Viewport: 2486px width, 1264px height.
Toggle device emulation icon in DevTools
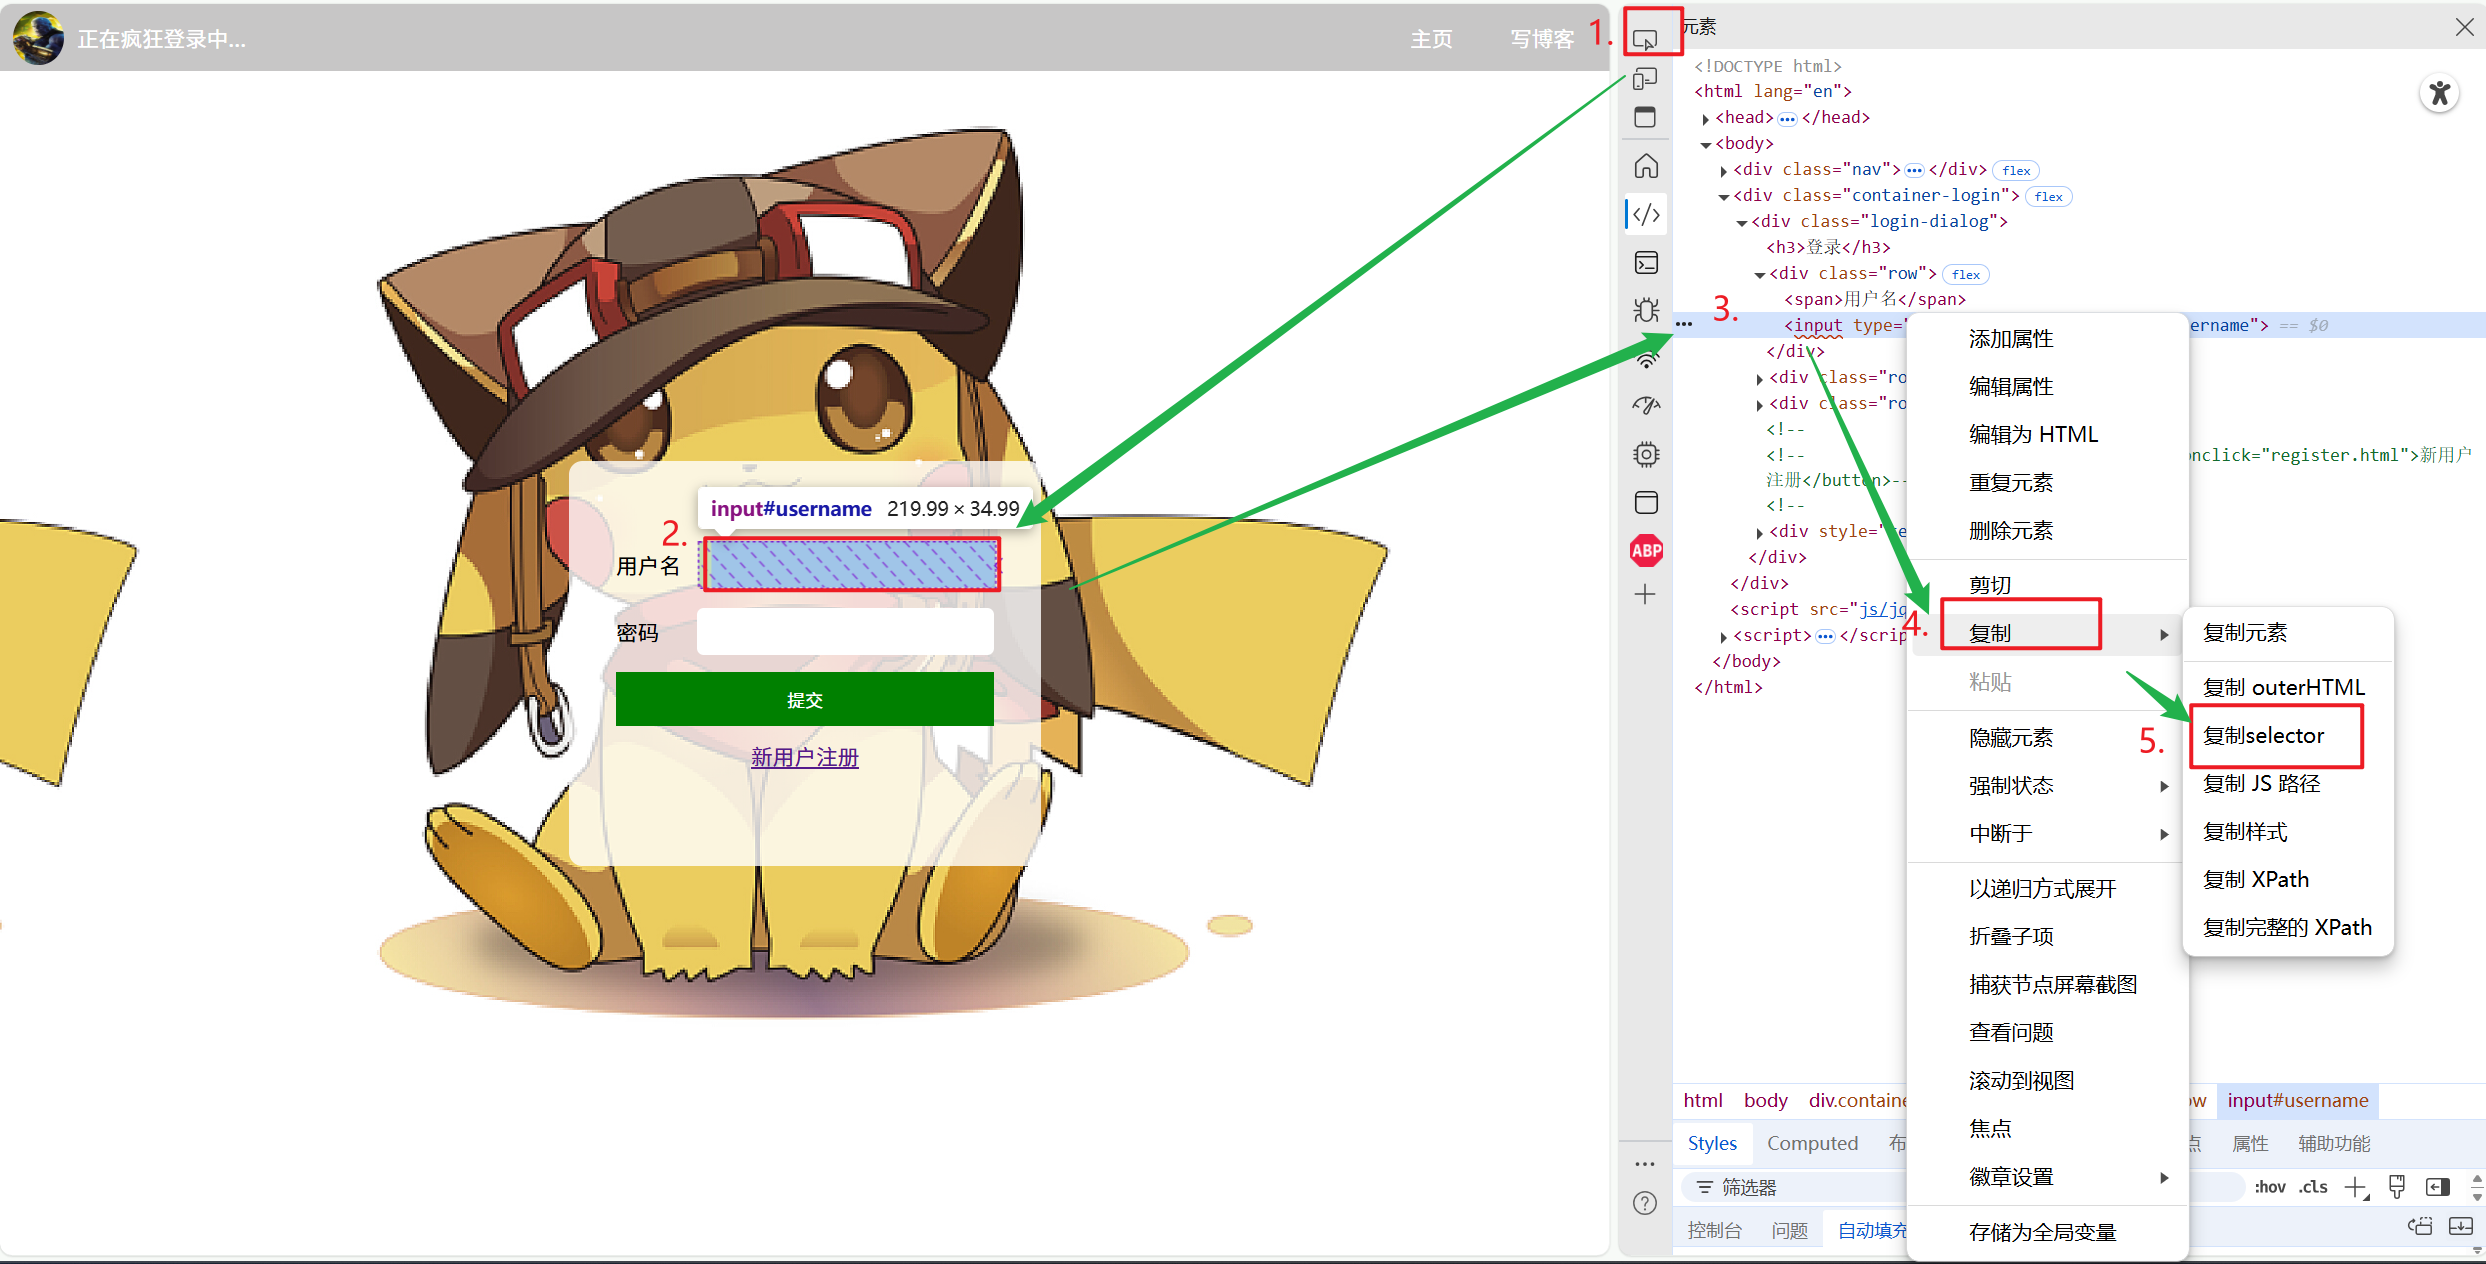pyautogui.click(x=1645, y=79)
